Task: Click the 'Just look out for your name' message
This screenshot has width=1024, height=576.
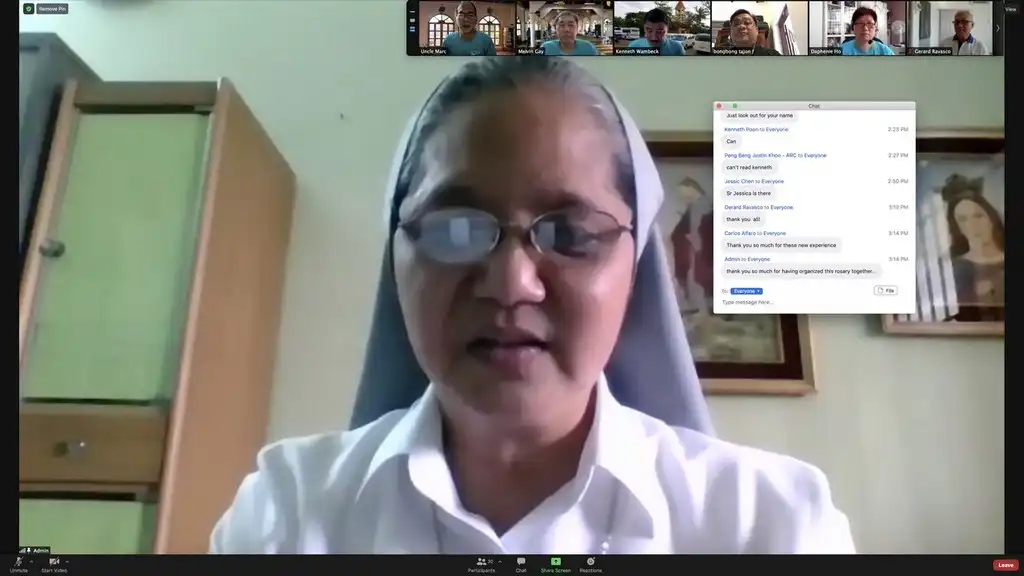Action: pyautogui.click(x=760, y=116)
